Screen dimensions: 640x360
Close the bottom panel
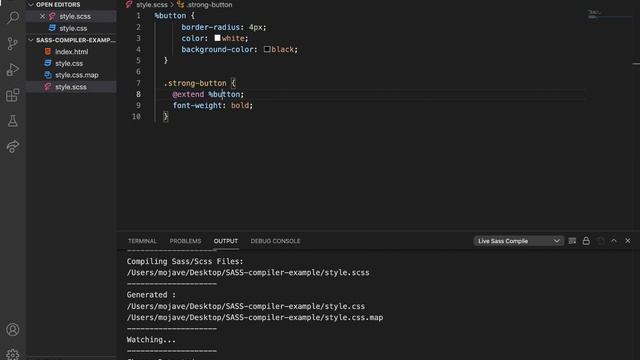(x=628, y=241)
